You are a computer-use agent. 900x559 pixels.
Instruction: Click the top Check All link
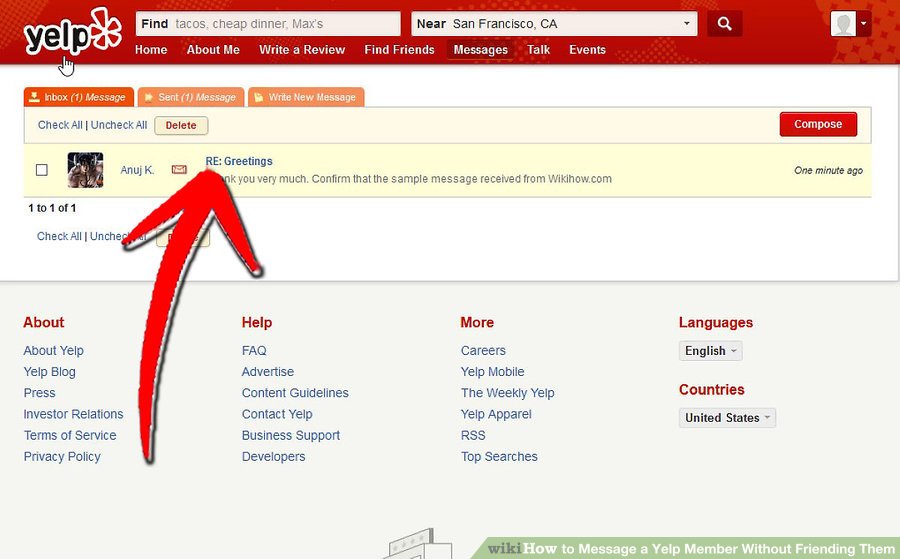coord(60,125)
